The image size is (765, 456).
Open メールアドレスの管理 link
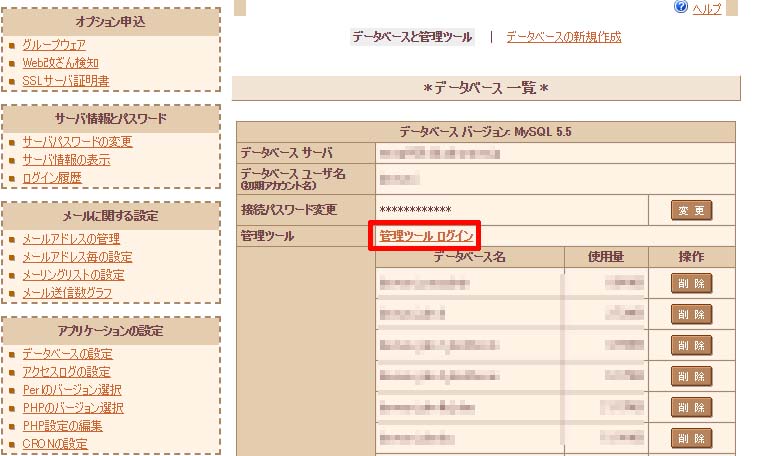71,239
